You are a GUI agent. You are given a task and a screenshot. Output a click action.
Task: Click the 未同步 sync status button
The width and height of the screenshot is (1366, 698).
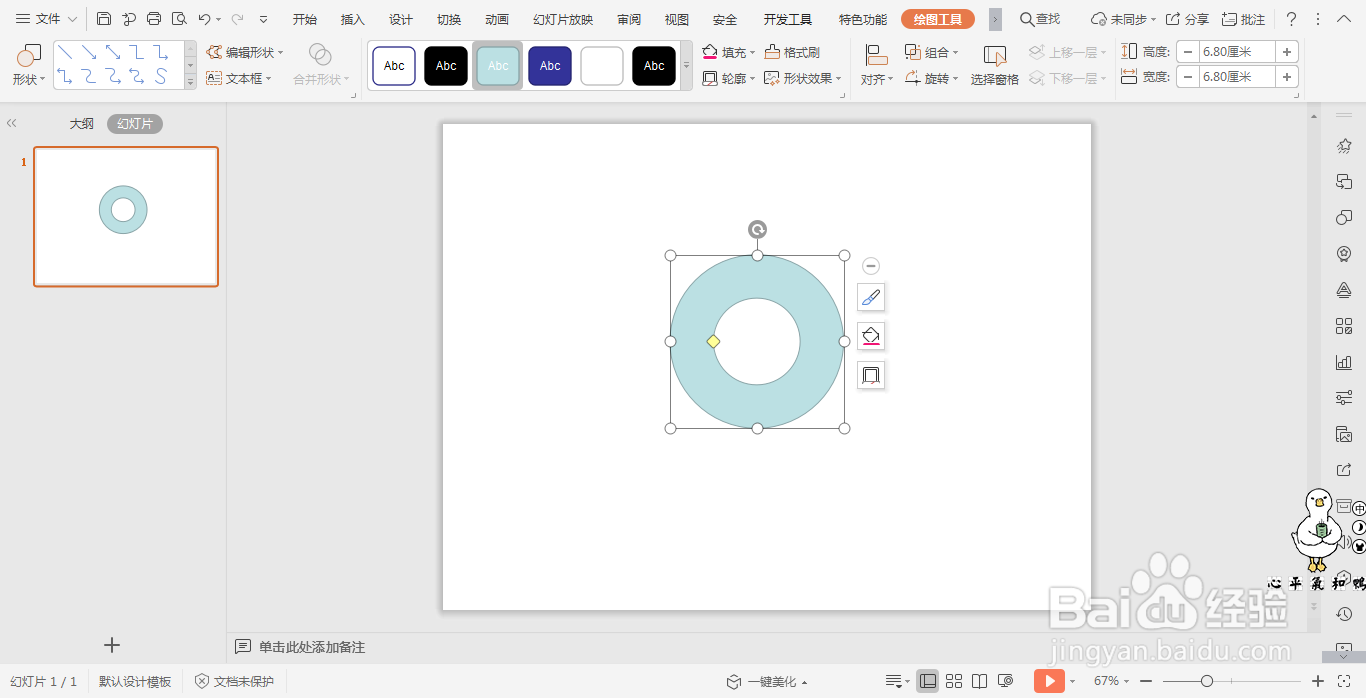click(x=1123, y=19)
